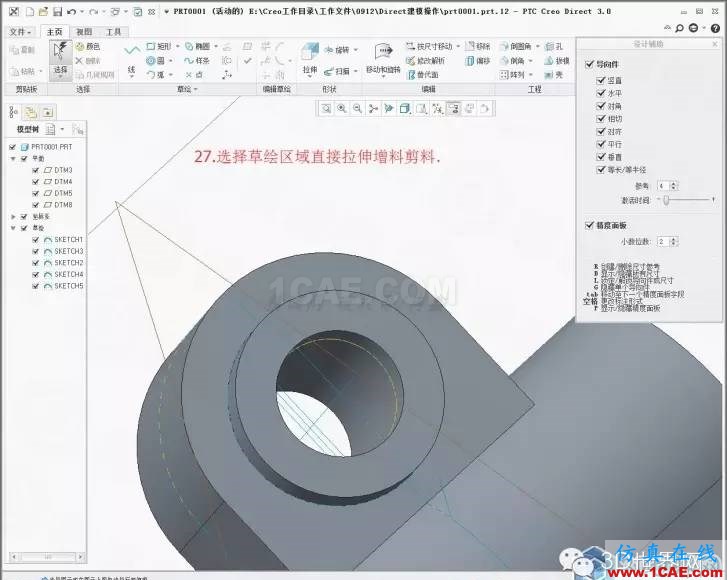This screenshot has height=580, width=727.
Task: Zoom in using the graphics toolbar magnifier
Action: (342, 108)
